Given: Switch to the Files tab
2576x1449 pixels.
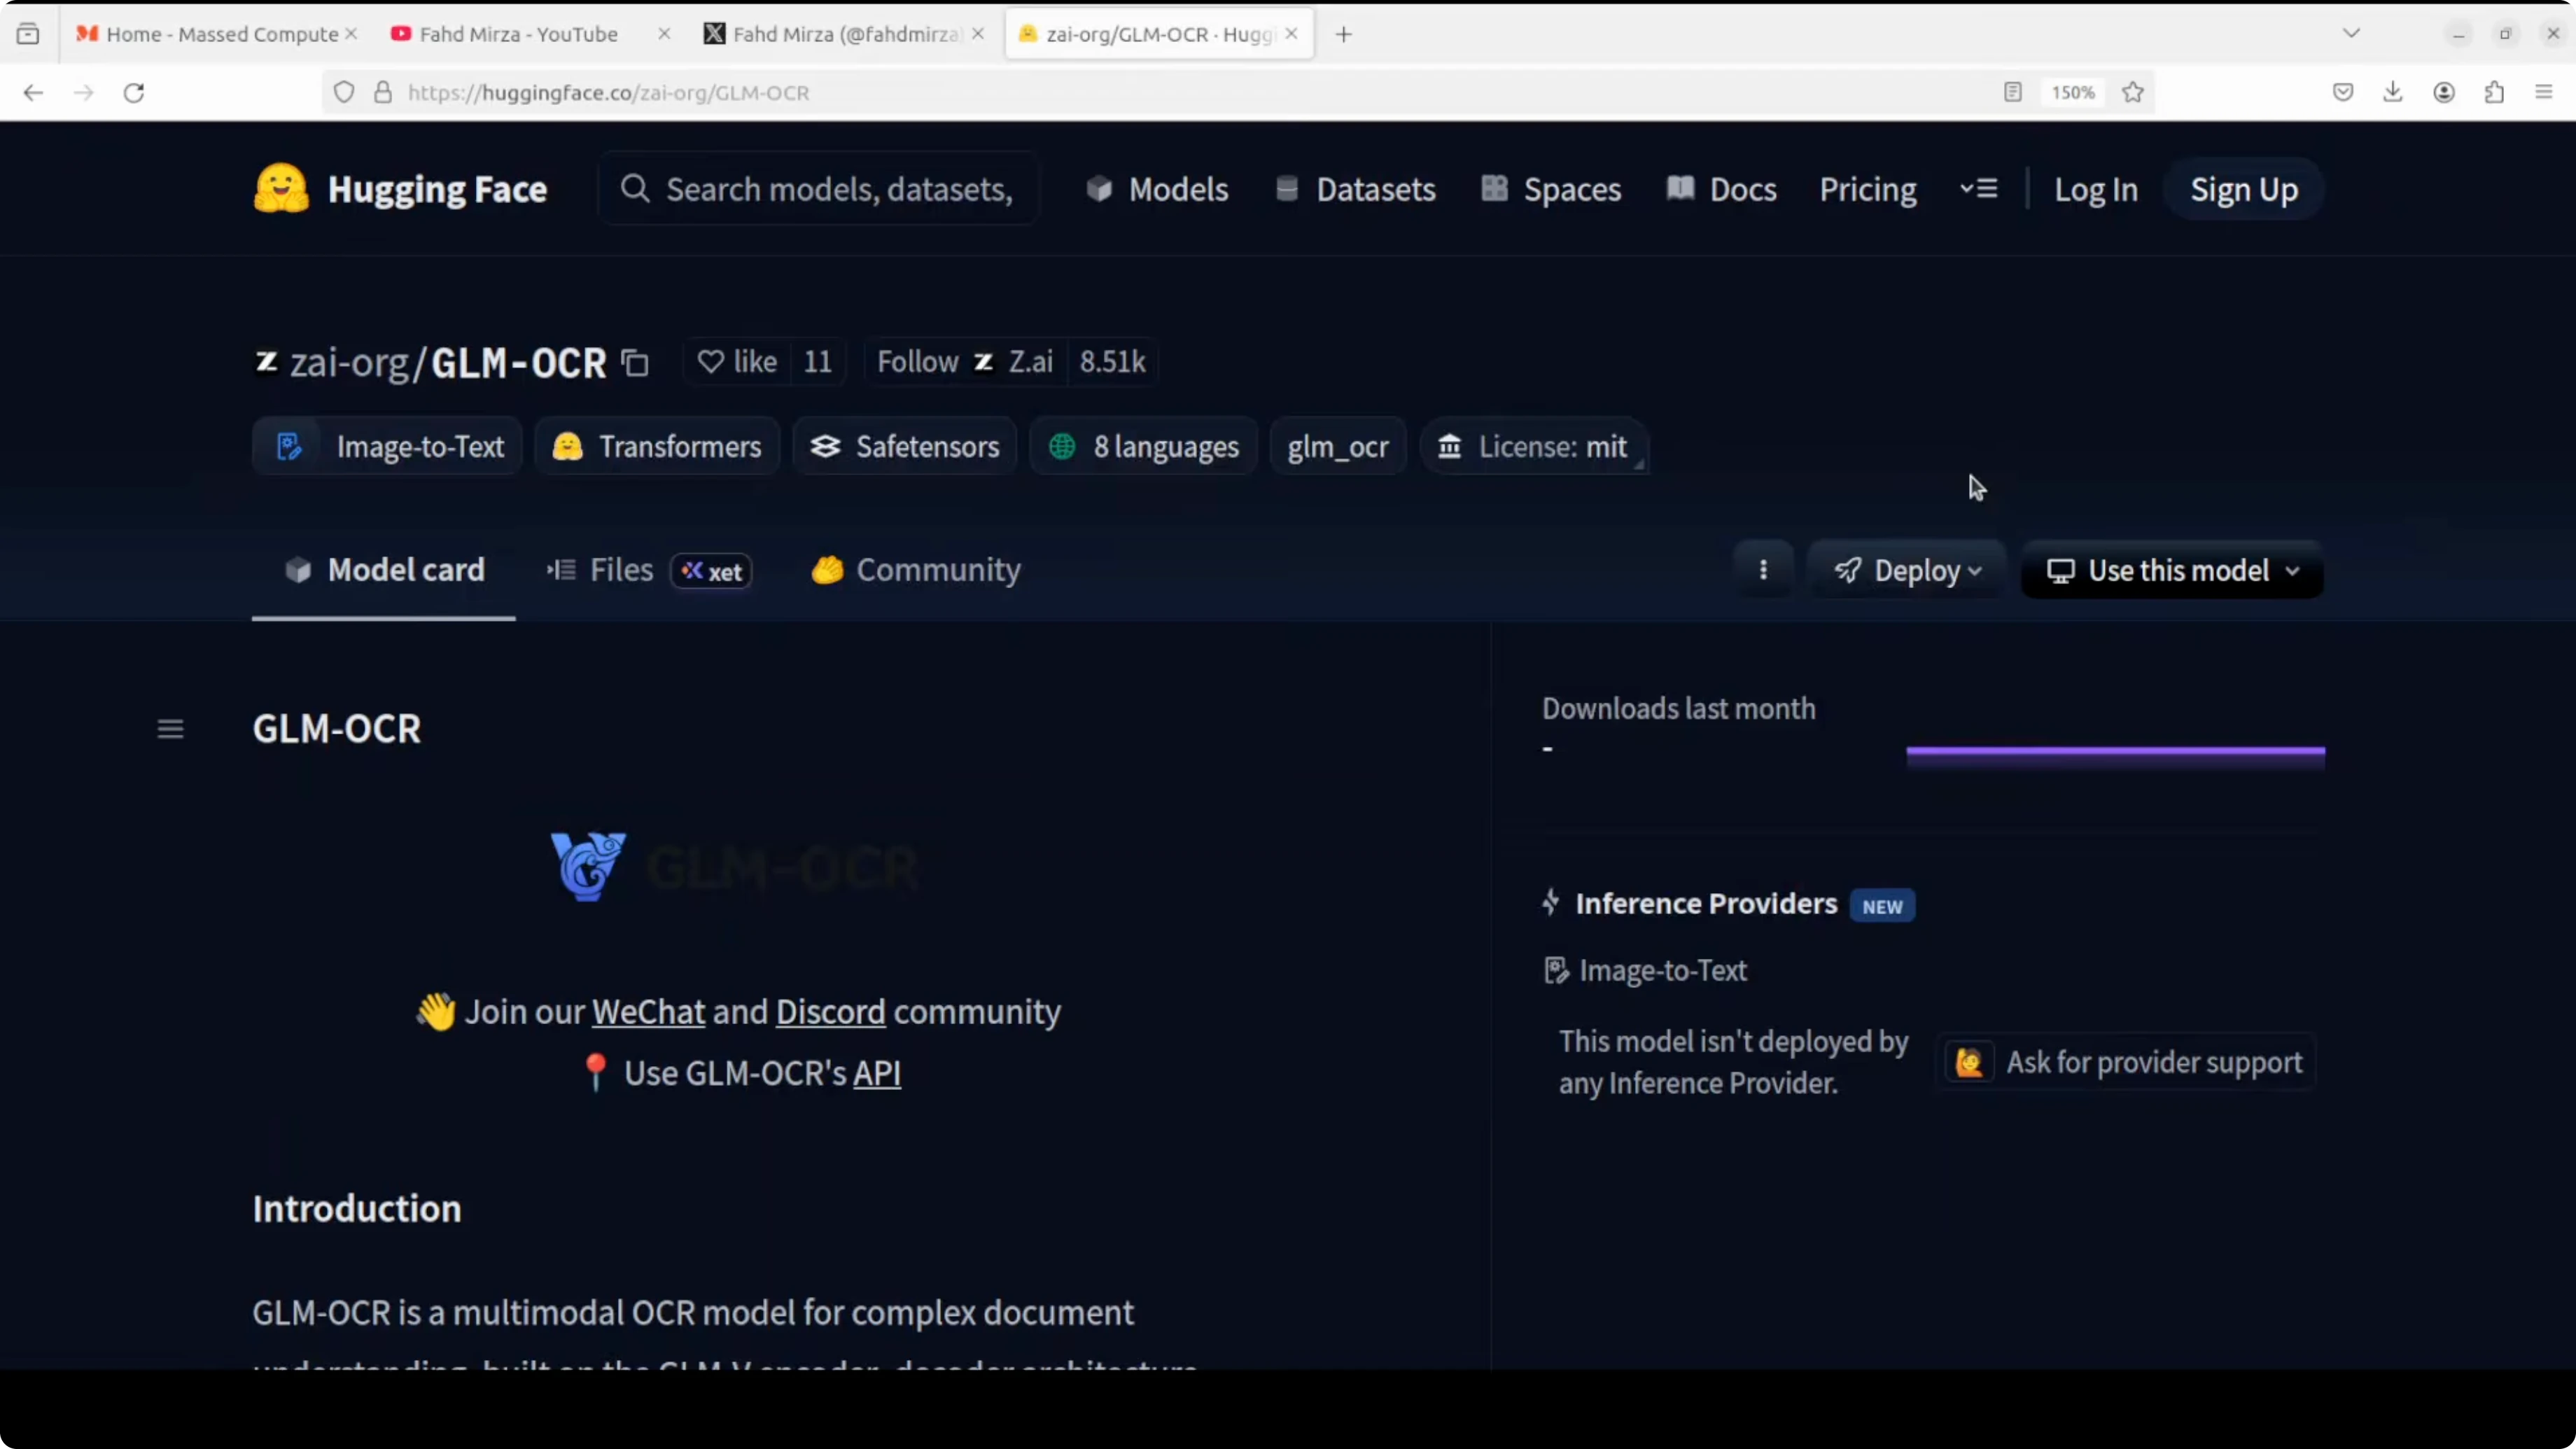Looking at the screenshot, I should [x=620, y=570].
